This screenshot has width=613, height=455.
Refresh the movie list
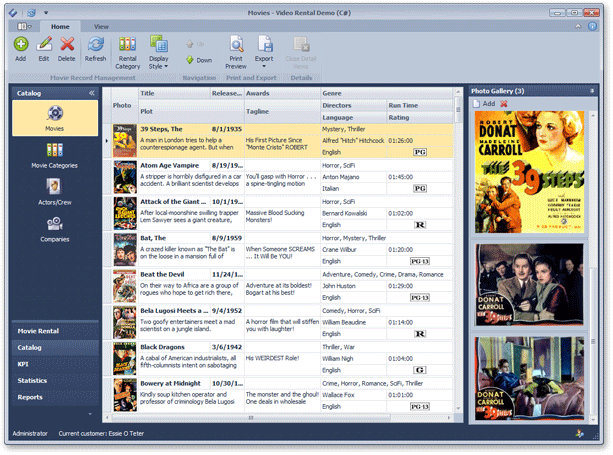pyautogui.click(x=95, y=48)
